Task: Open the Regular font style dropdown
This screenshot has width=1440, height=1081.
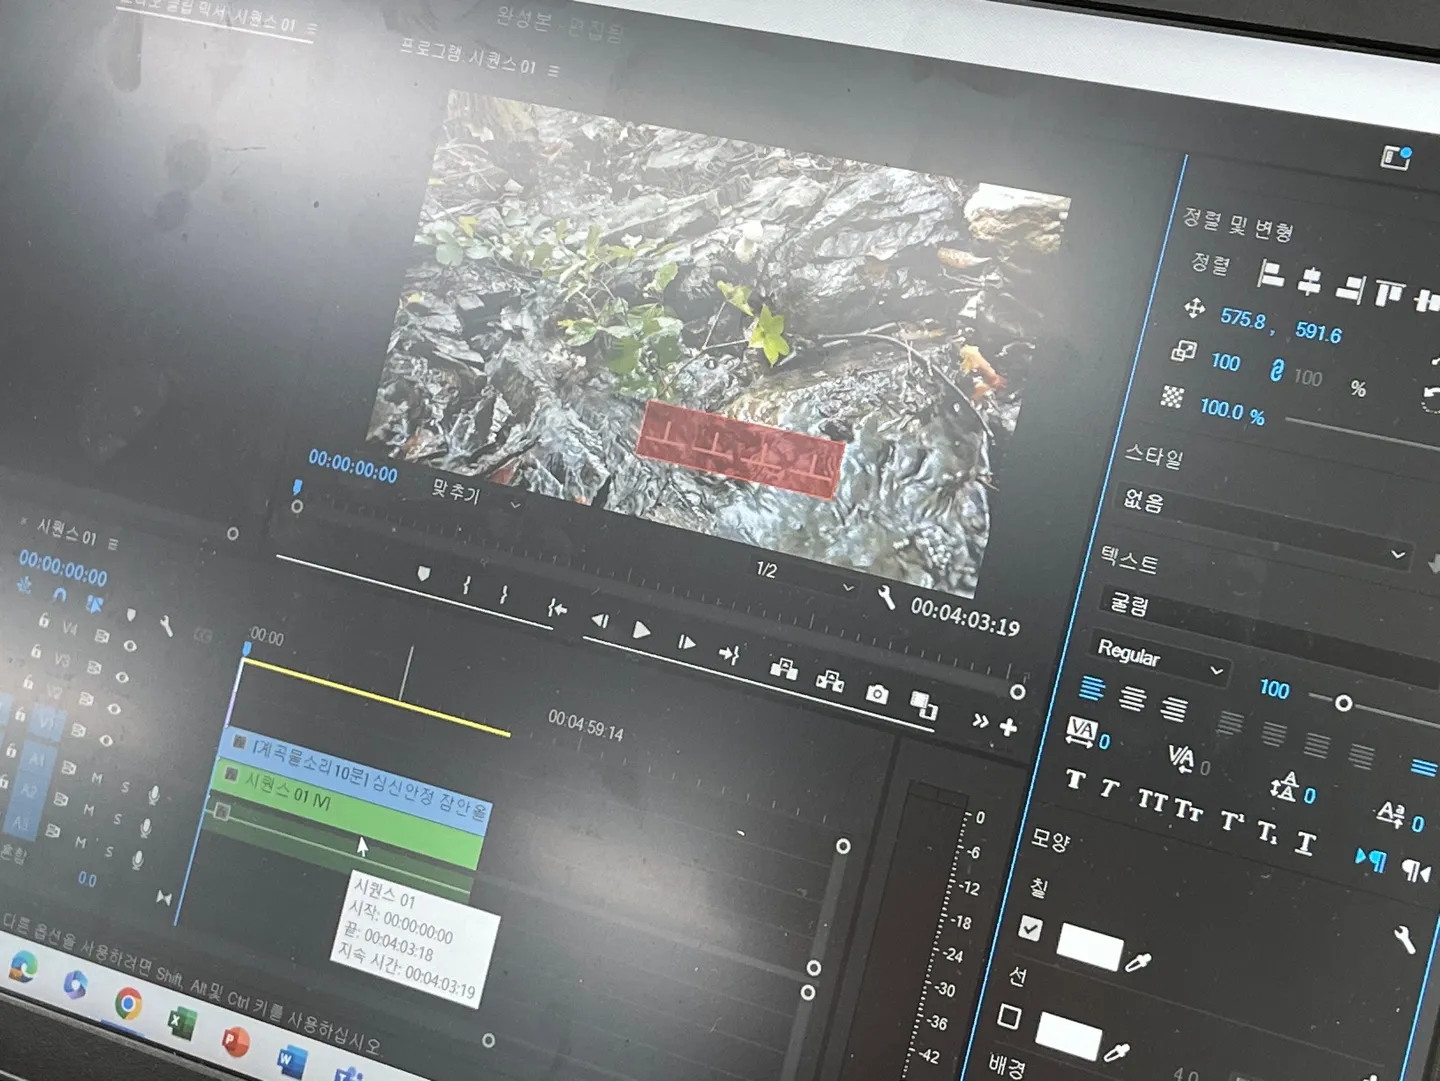Action: tap(1159, 660)
